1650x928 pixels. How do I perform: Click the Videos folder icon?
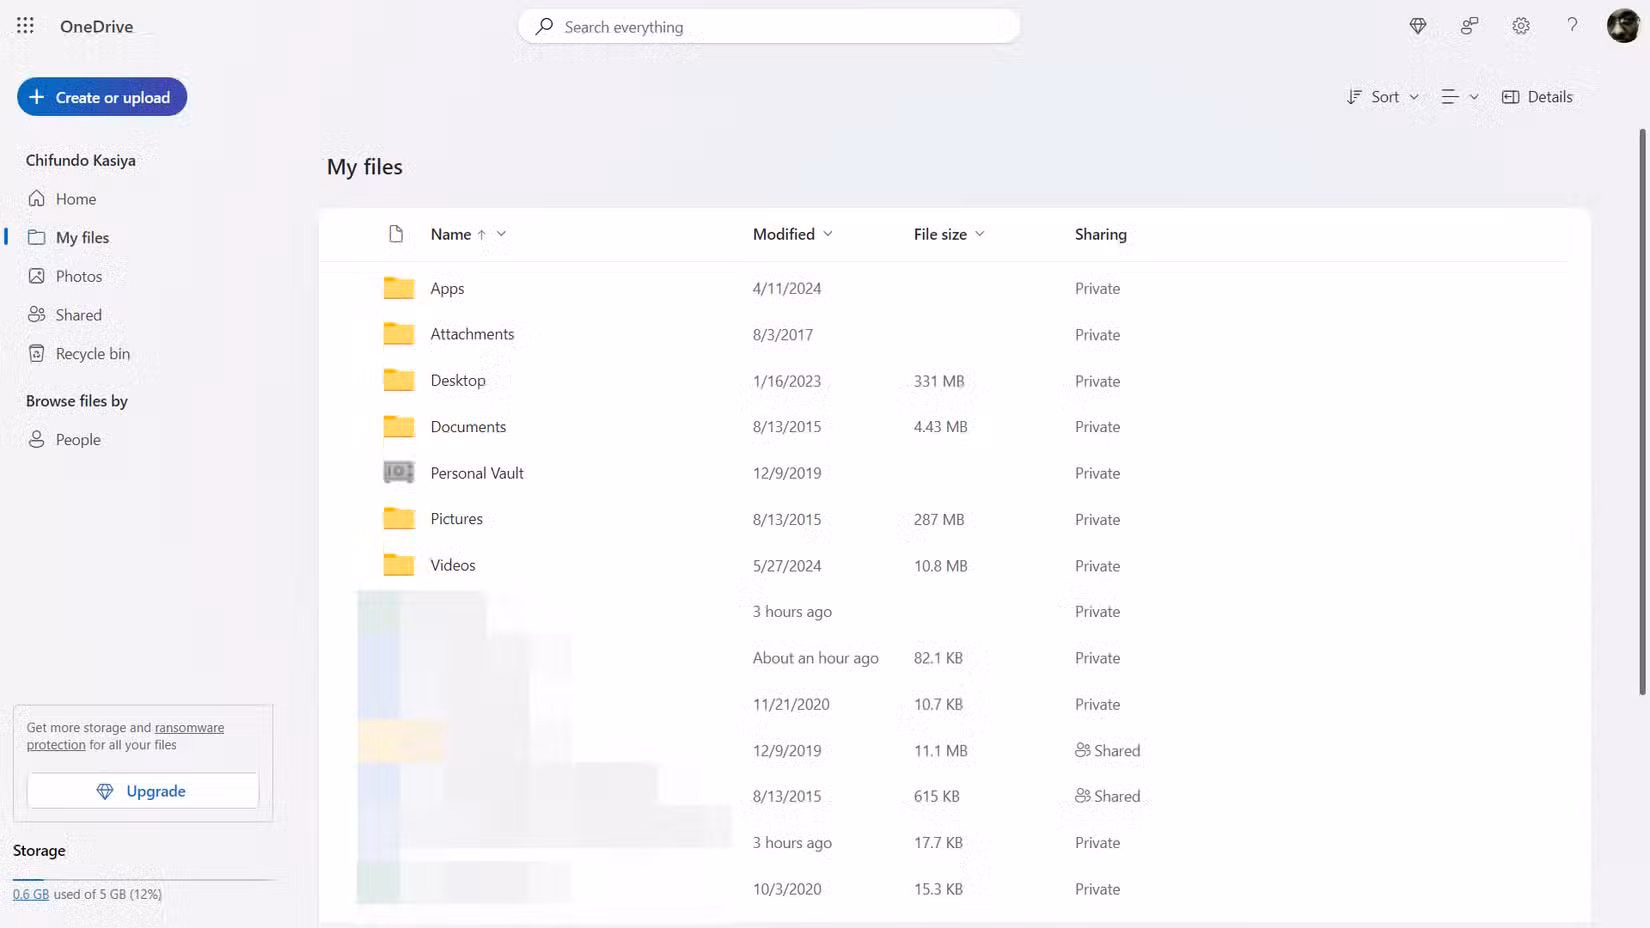(x=399, y=565)
